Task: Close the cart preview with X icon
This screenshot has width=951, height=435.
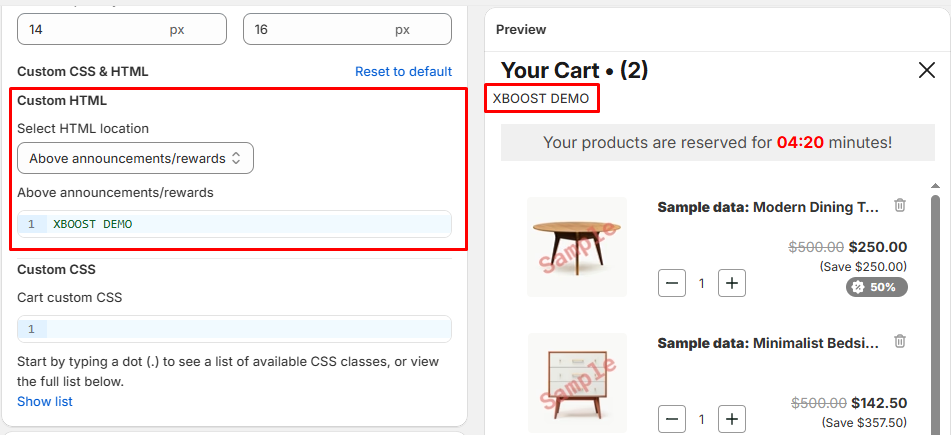Action: point(926,70)
